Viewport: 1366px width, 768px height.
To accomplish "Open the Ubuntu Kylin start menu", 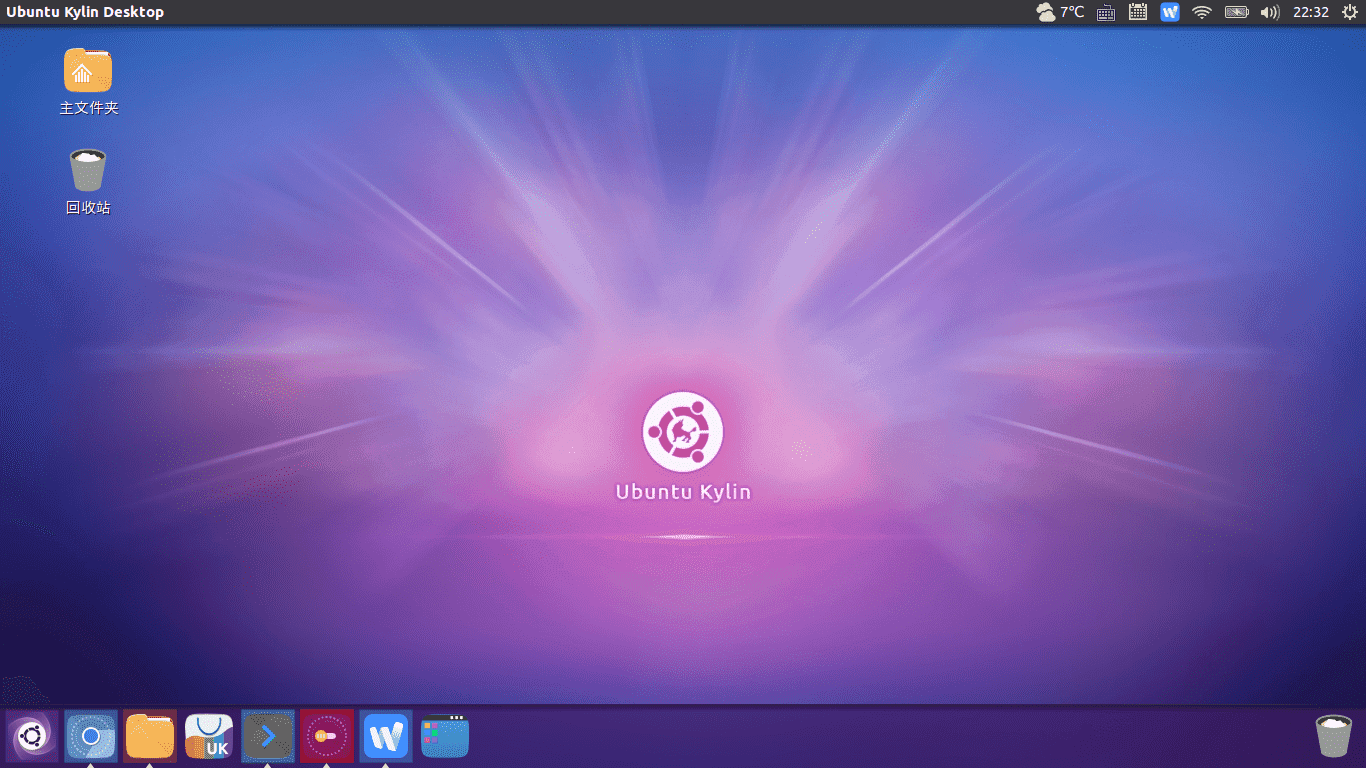I will coord(31,737).
